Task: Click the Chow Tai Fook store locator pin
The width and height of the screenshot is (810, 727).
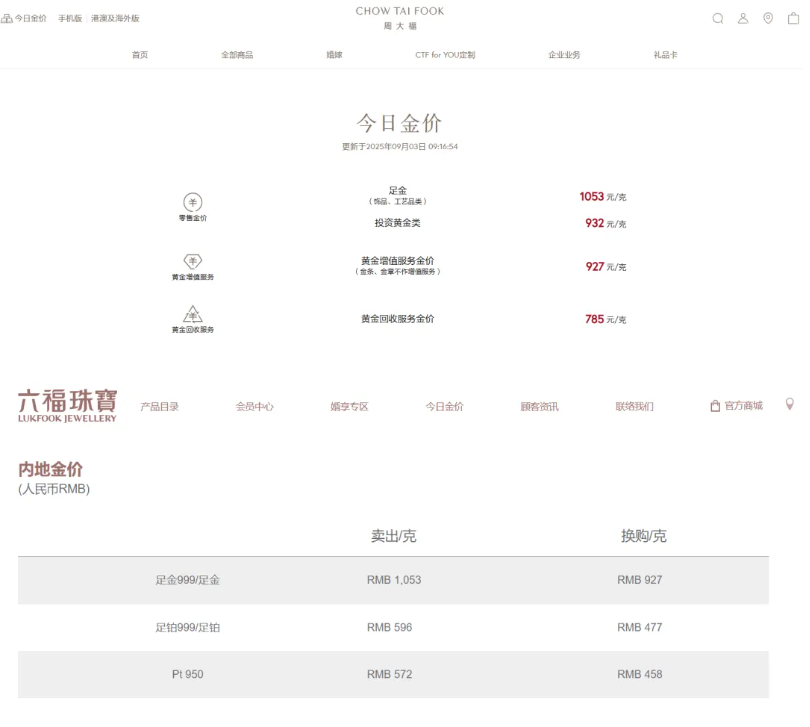Action: (768, 18)
